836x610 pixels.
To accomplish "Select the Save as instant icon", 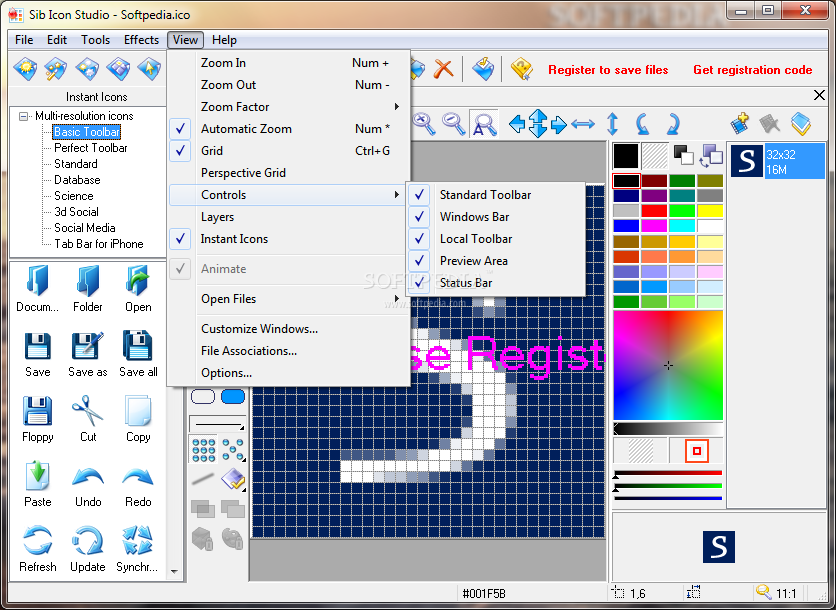I will [x=87, y=354].
